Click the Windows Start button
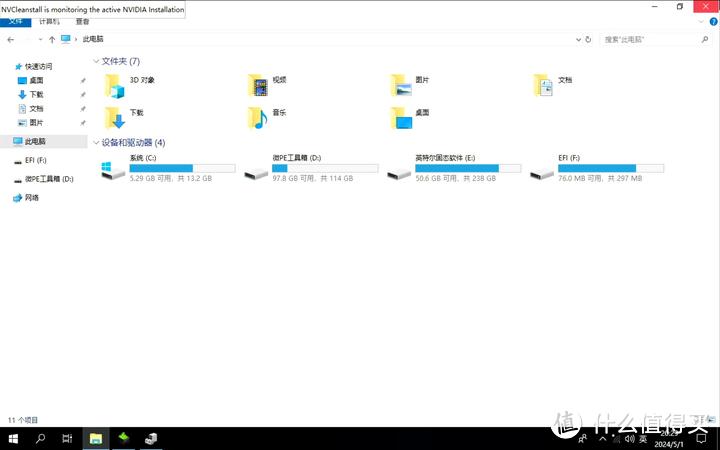Screen dimensions: 720x450 click(x=13, y=438)
